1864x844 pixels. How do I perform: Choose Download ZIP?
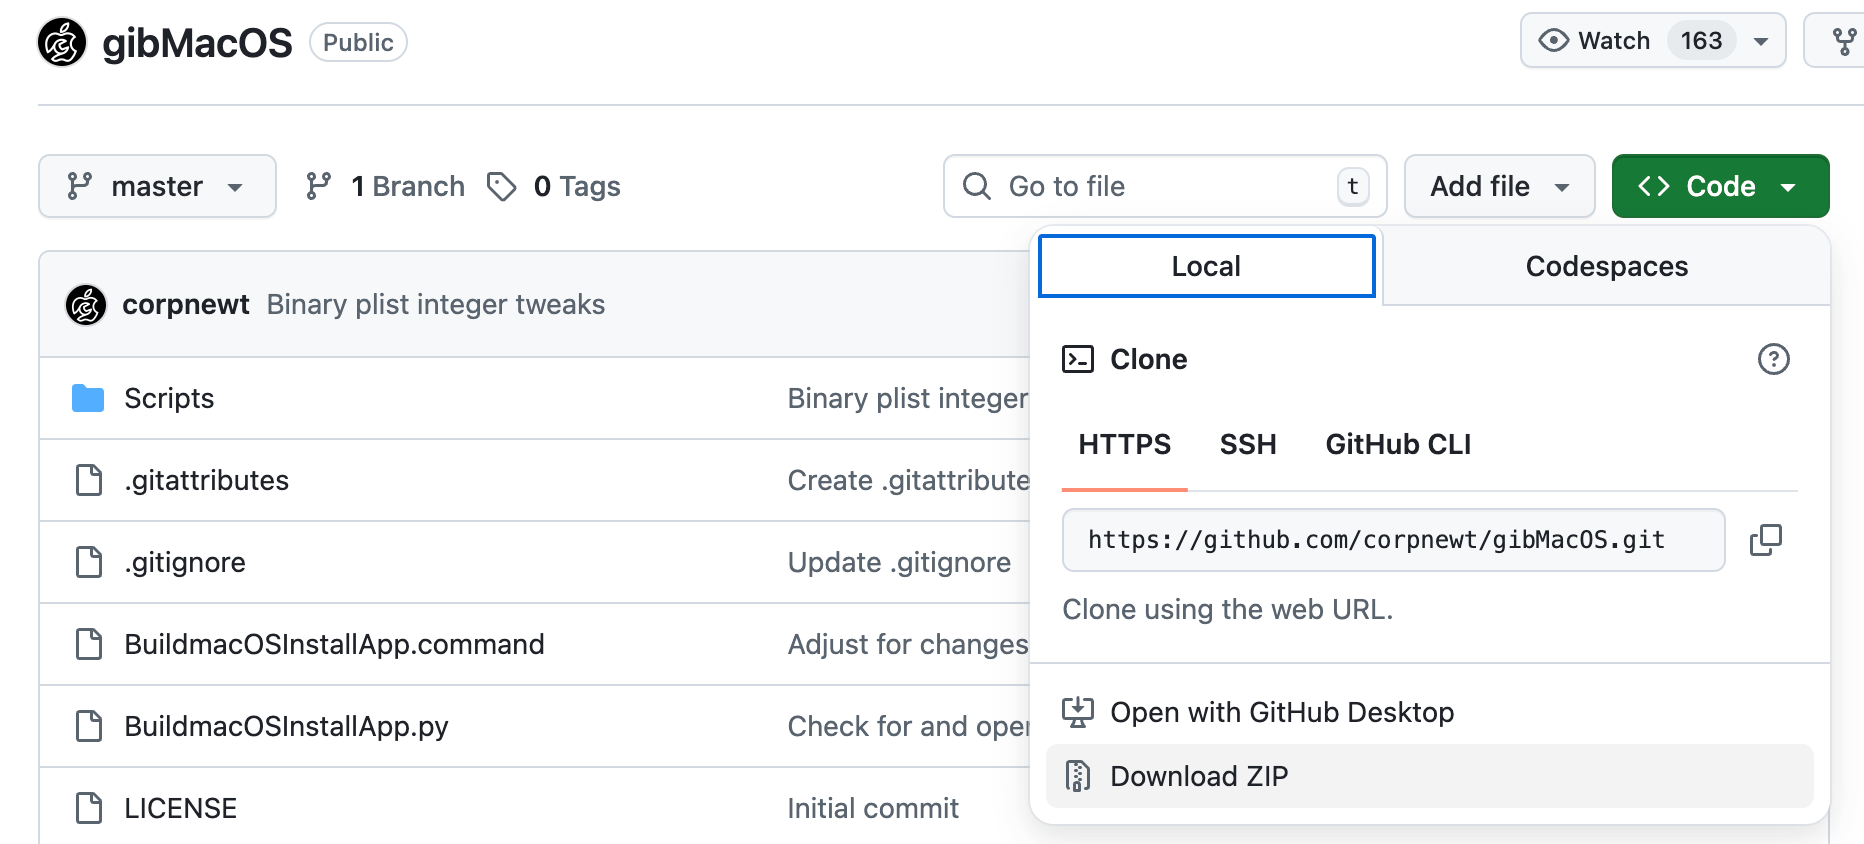[1199, 776]
